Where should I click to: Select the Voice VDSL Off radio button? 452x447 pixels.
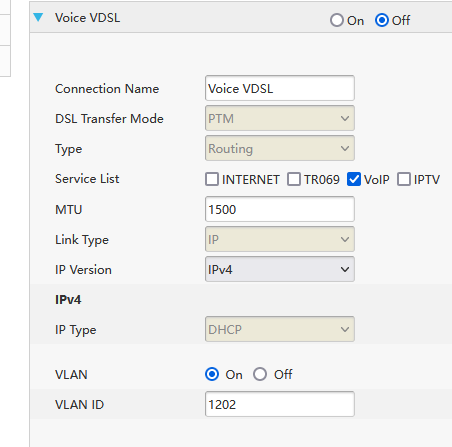[382, 20]
